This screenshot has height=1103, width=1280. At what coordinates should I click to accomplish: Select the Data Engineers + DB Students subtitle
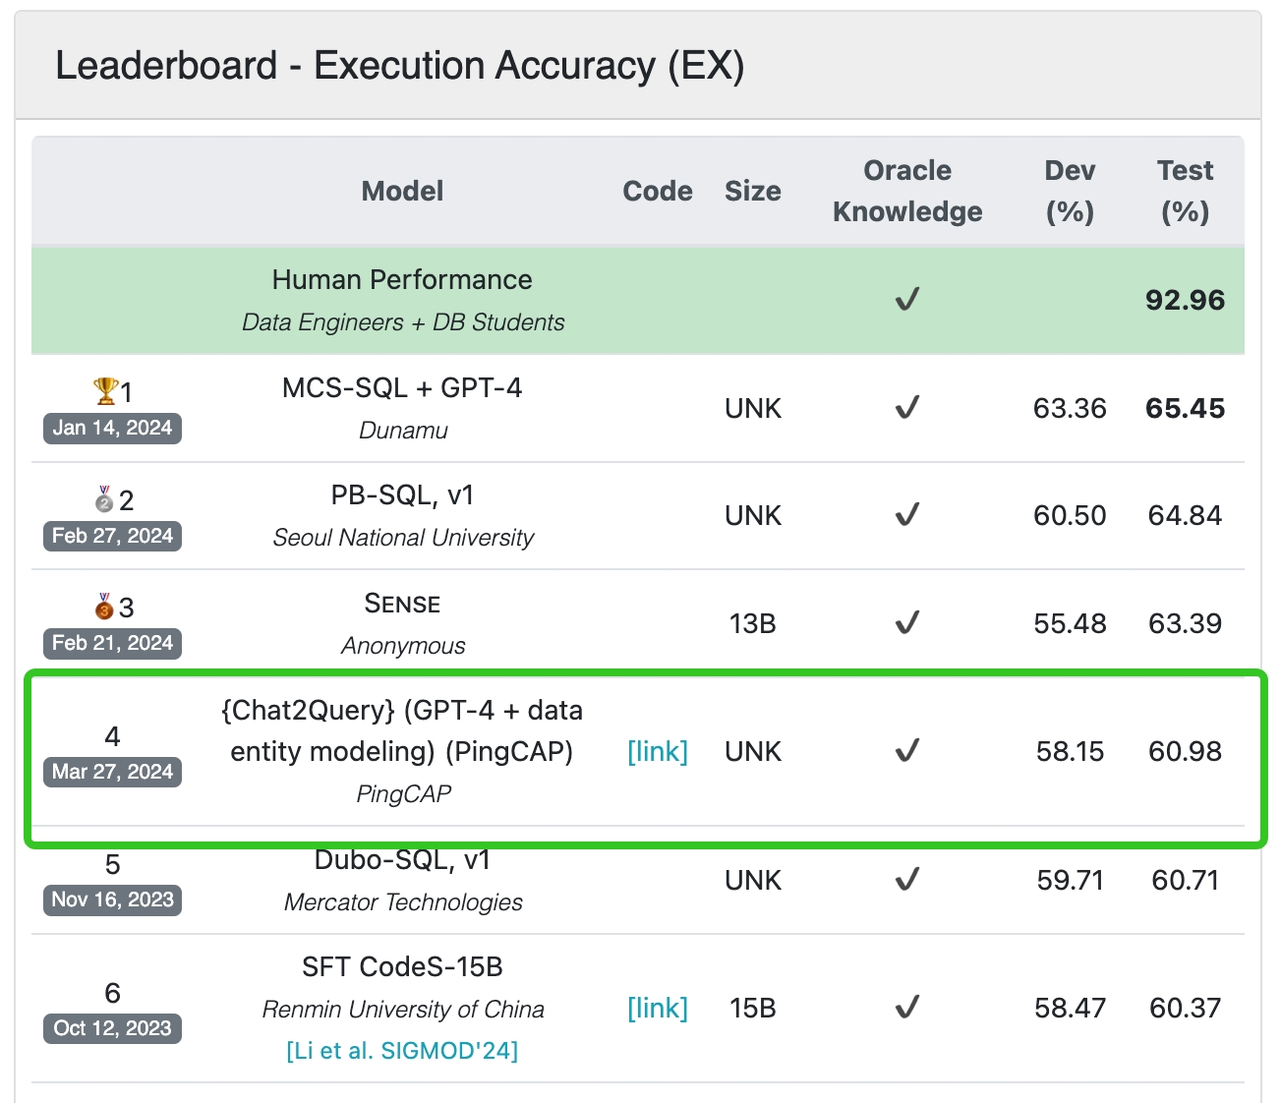[403, 322]
